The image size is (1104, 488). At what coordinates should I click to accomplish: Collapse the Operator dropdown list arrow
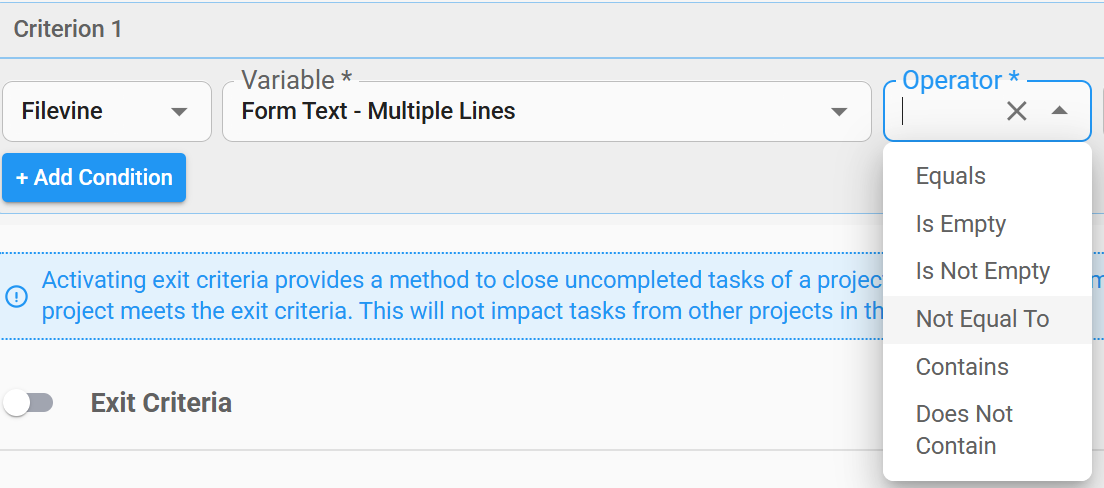(1060, 111)
